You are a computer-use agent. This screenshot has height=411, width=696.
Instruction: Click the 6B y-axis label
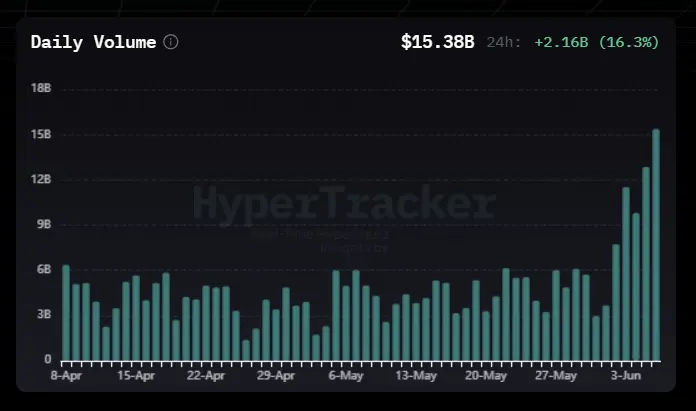pyautogui.click(x=44, y=269)
